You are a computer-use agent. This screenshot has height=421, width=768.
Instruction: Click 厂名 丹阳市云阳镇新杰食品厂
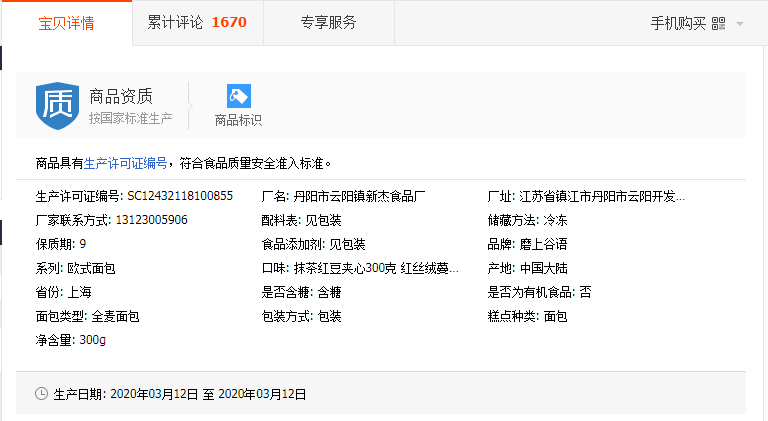coord(343,197)
